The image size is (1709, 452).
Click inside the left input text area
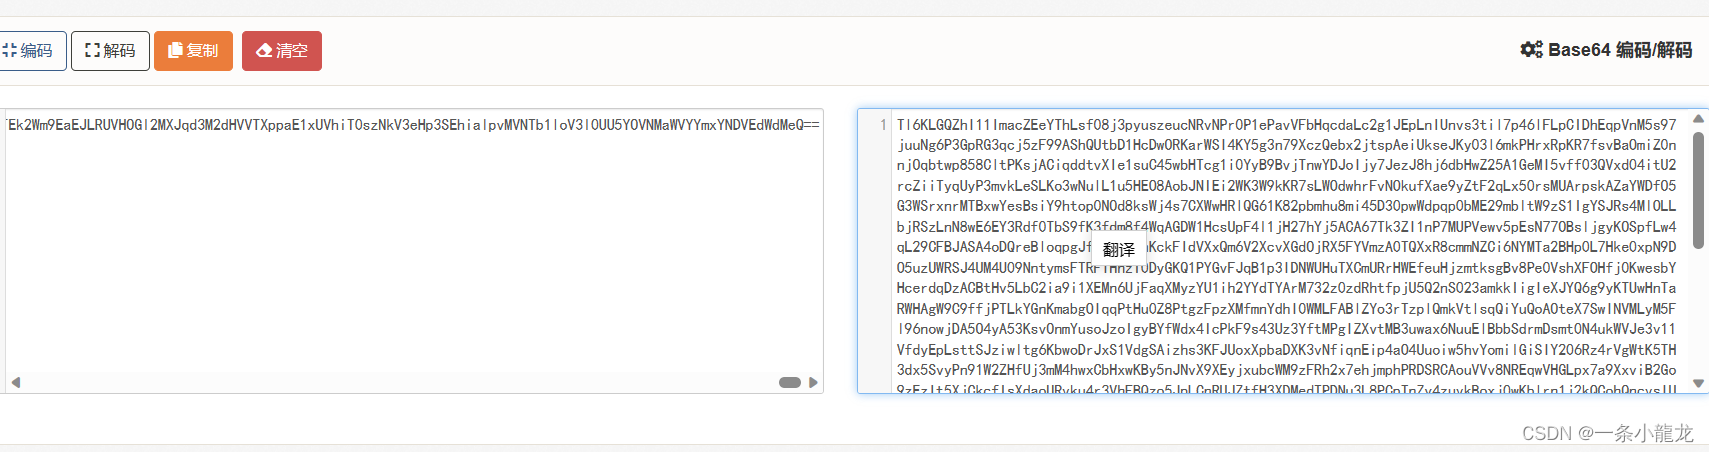pos(412,250)
